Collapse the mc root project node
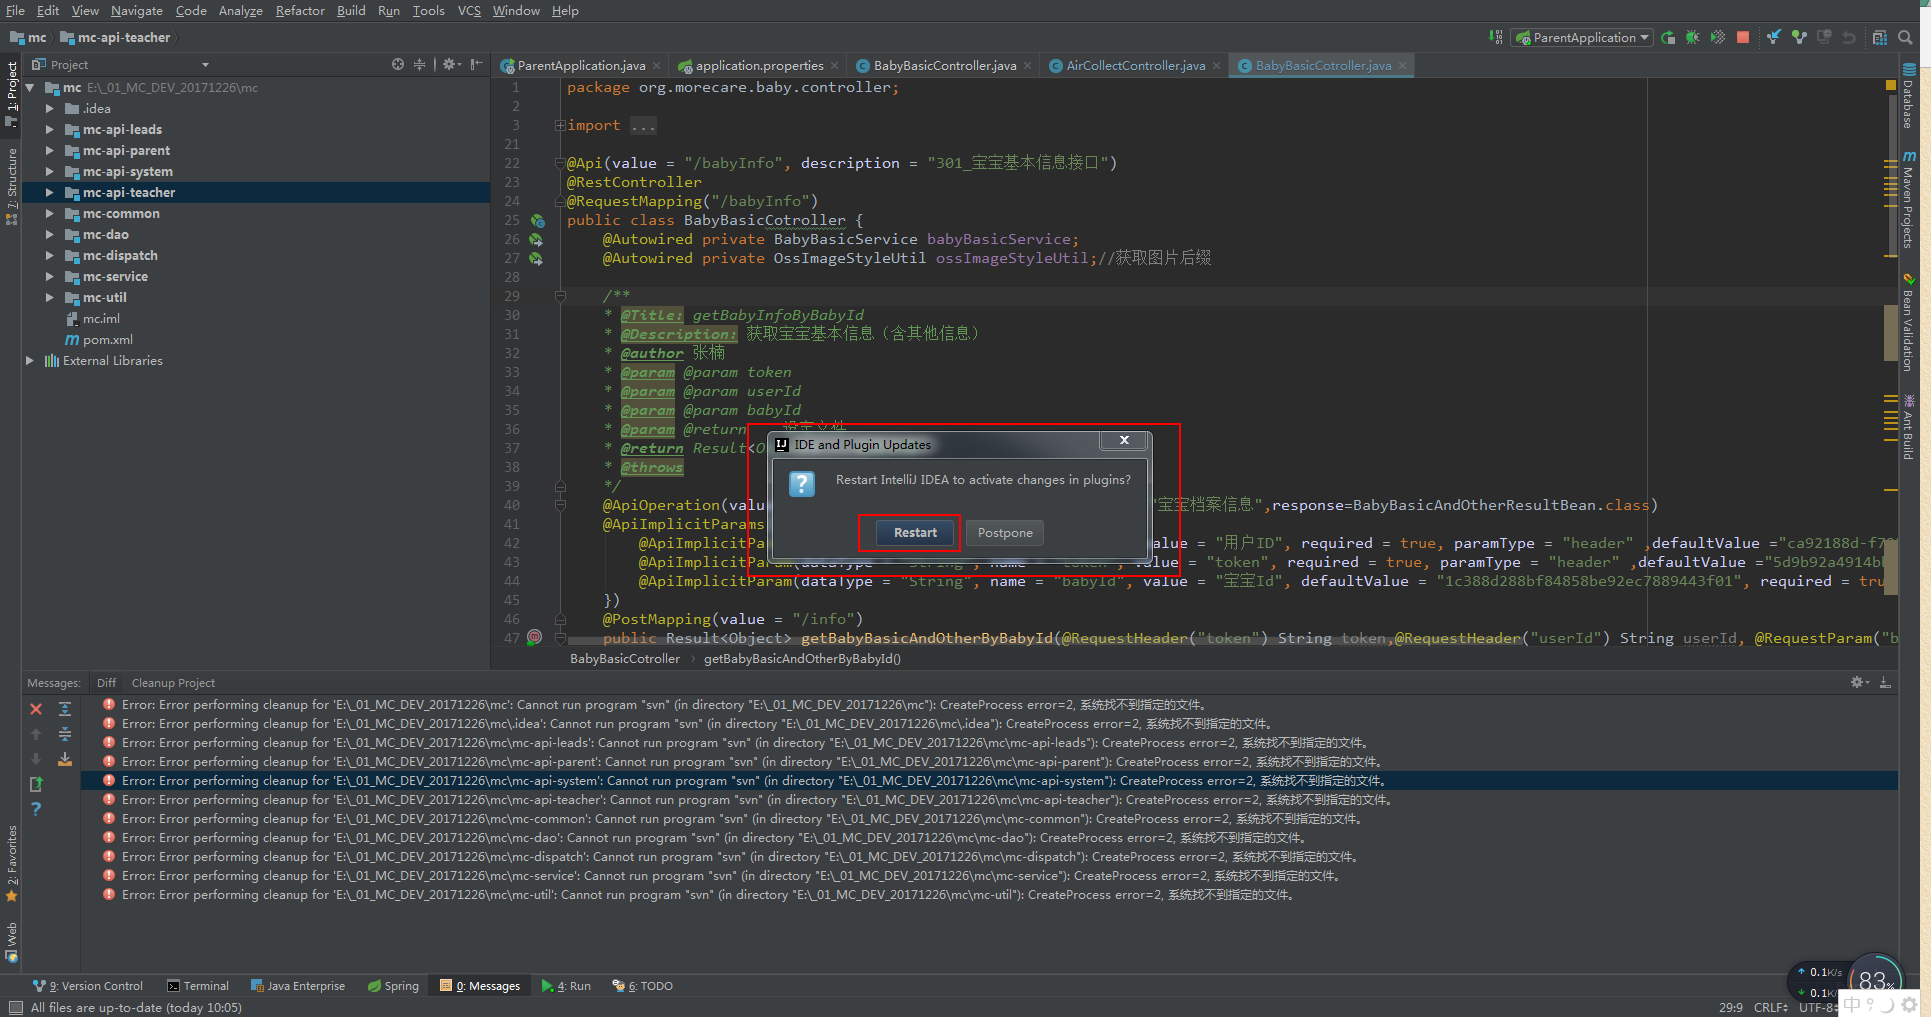Viewport: 1931px width, 1017px height. 30,87
